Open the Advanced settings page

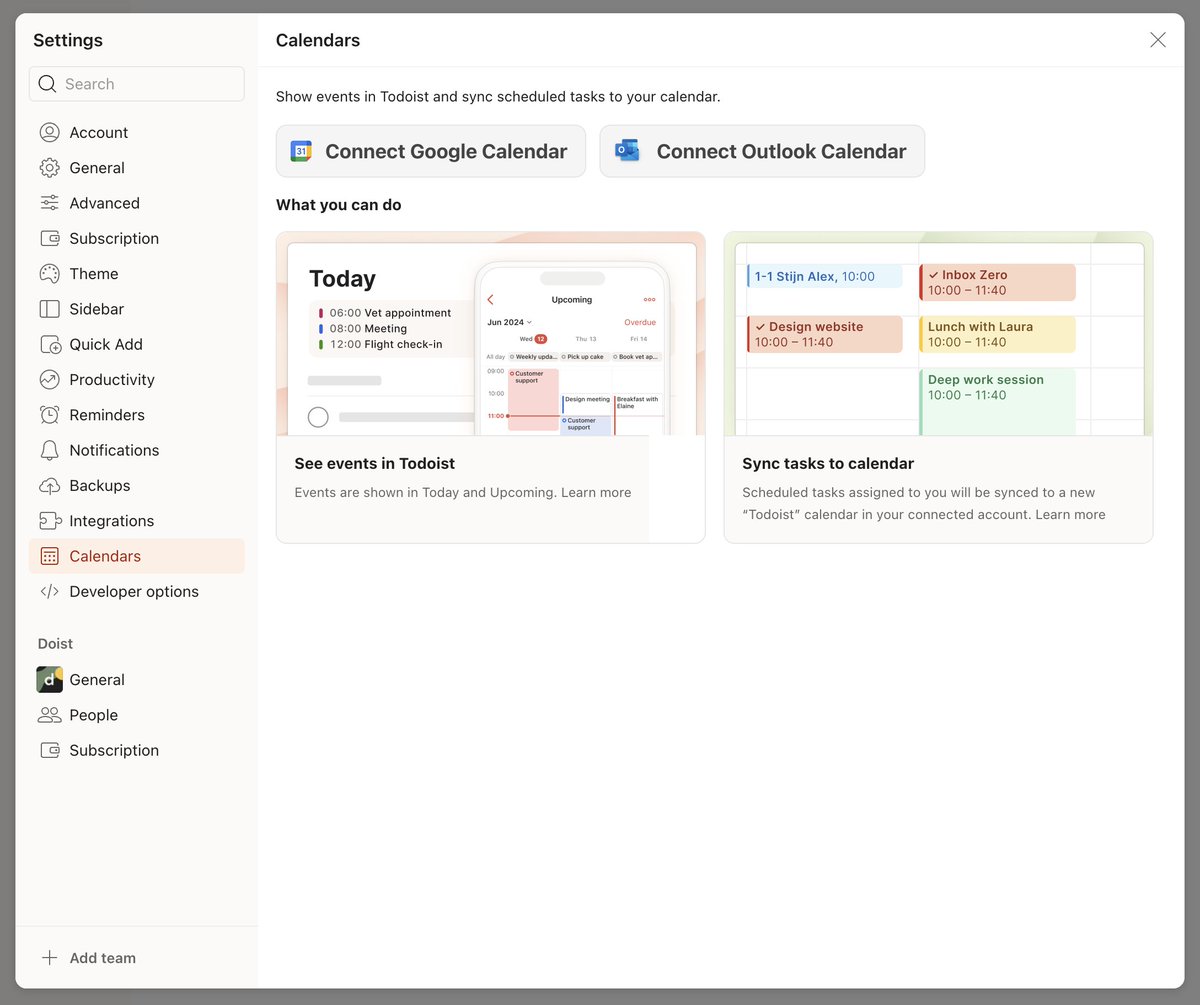click(137, 203)
